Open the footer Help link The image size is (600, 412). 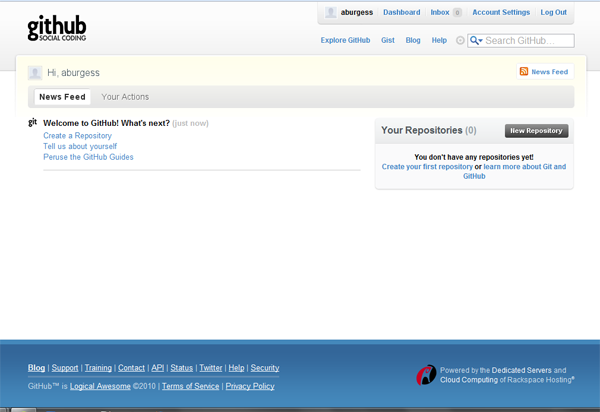[236, 368]
